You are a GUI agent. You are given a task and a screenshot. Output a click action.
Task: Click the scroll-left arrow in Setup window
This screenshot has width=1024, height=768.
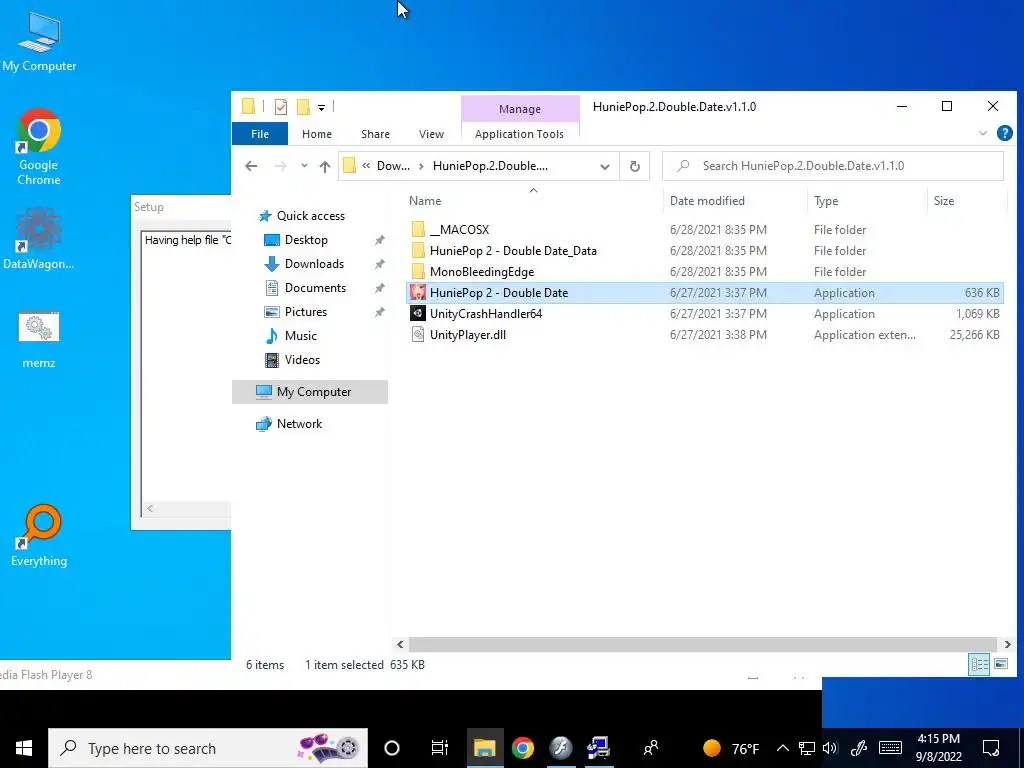150,509
